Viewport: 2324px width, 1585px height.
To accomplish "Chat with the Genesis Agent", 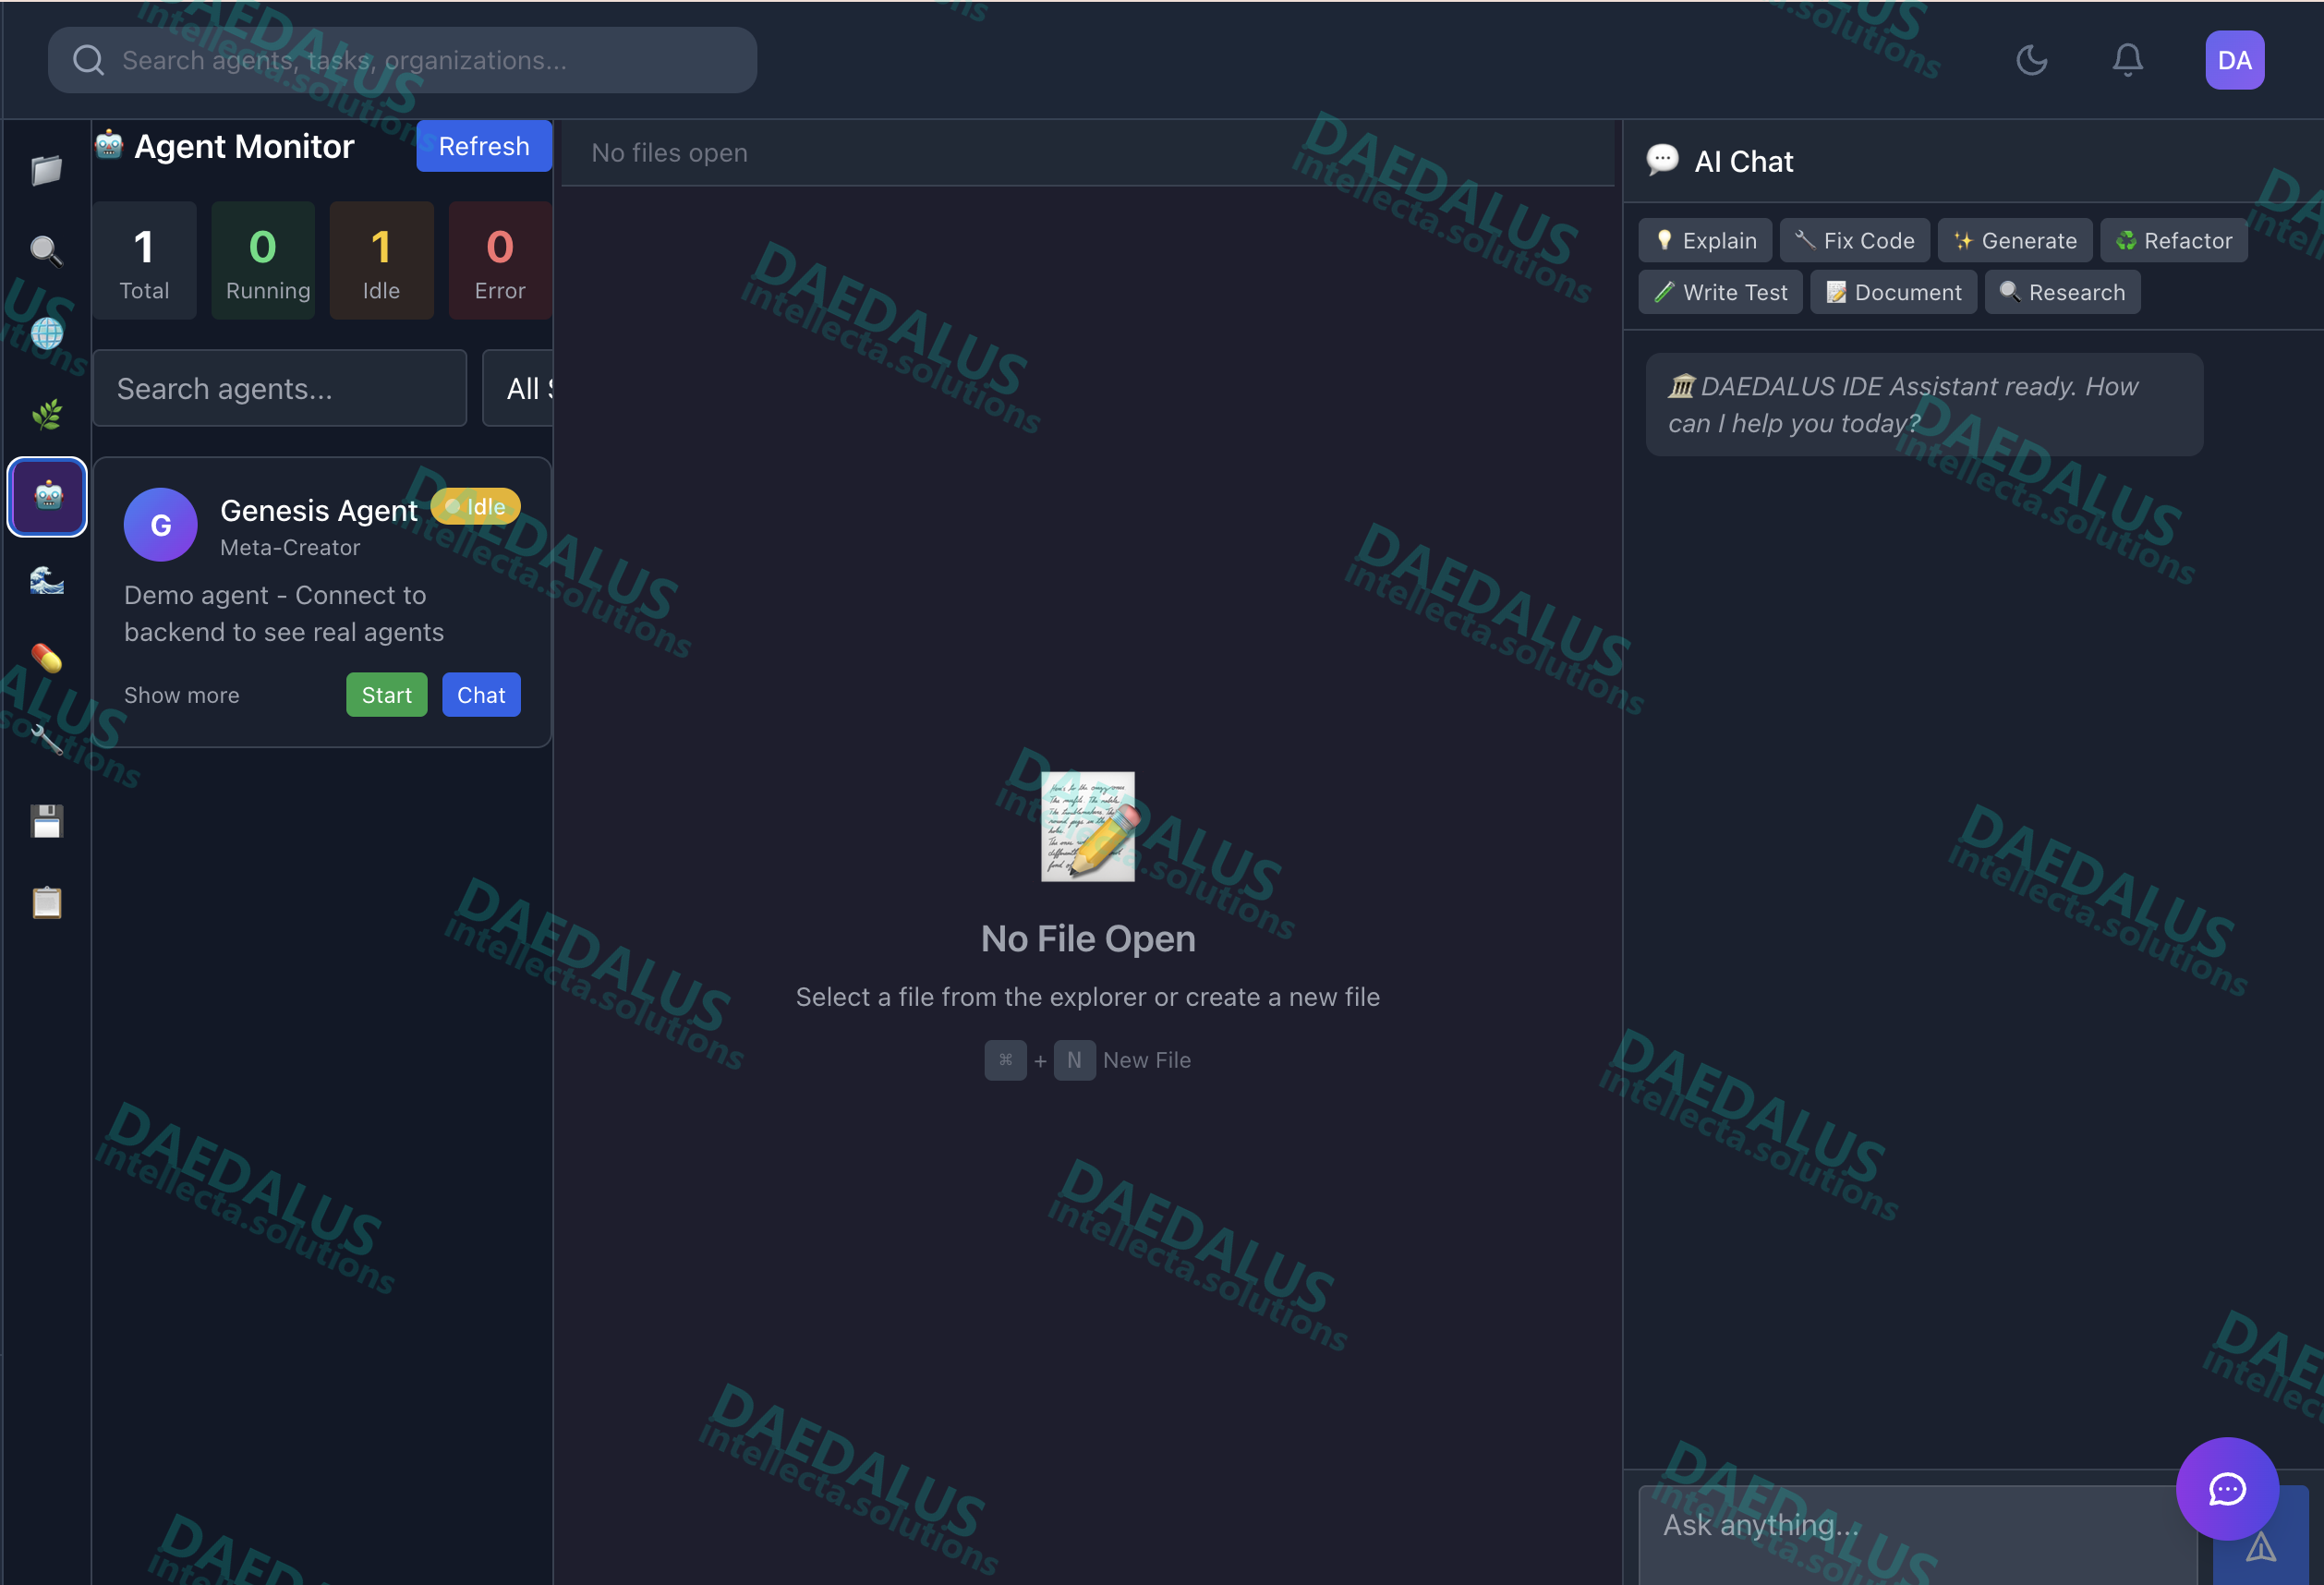I will [481, 694].
